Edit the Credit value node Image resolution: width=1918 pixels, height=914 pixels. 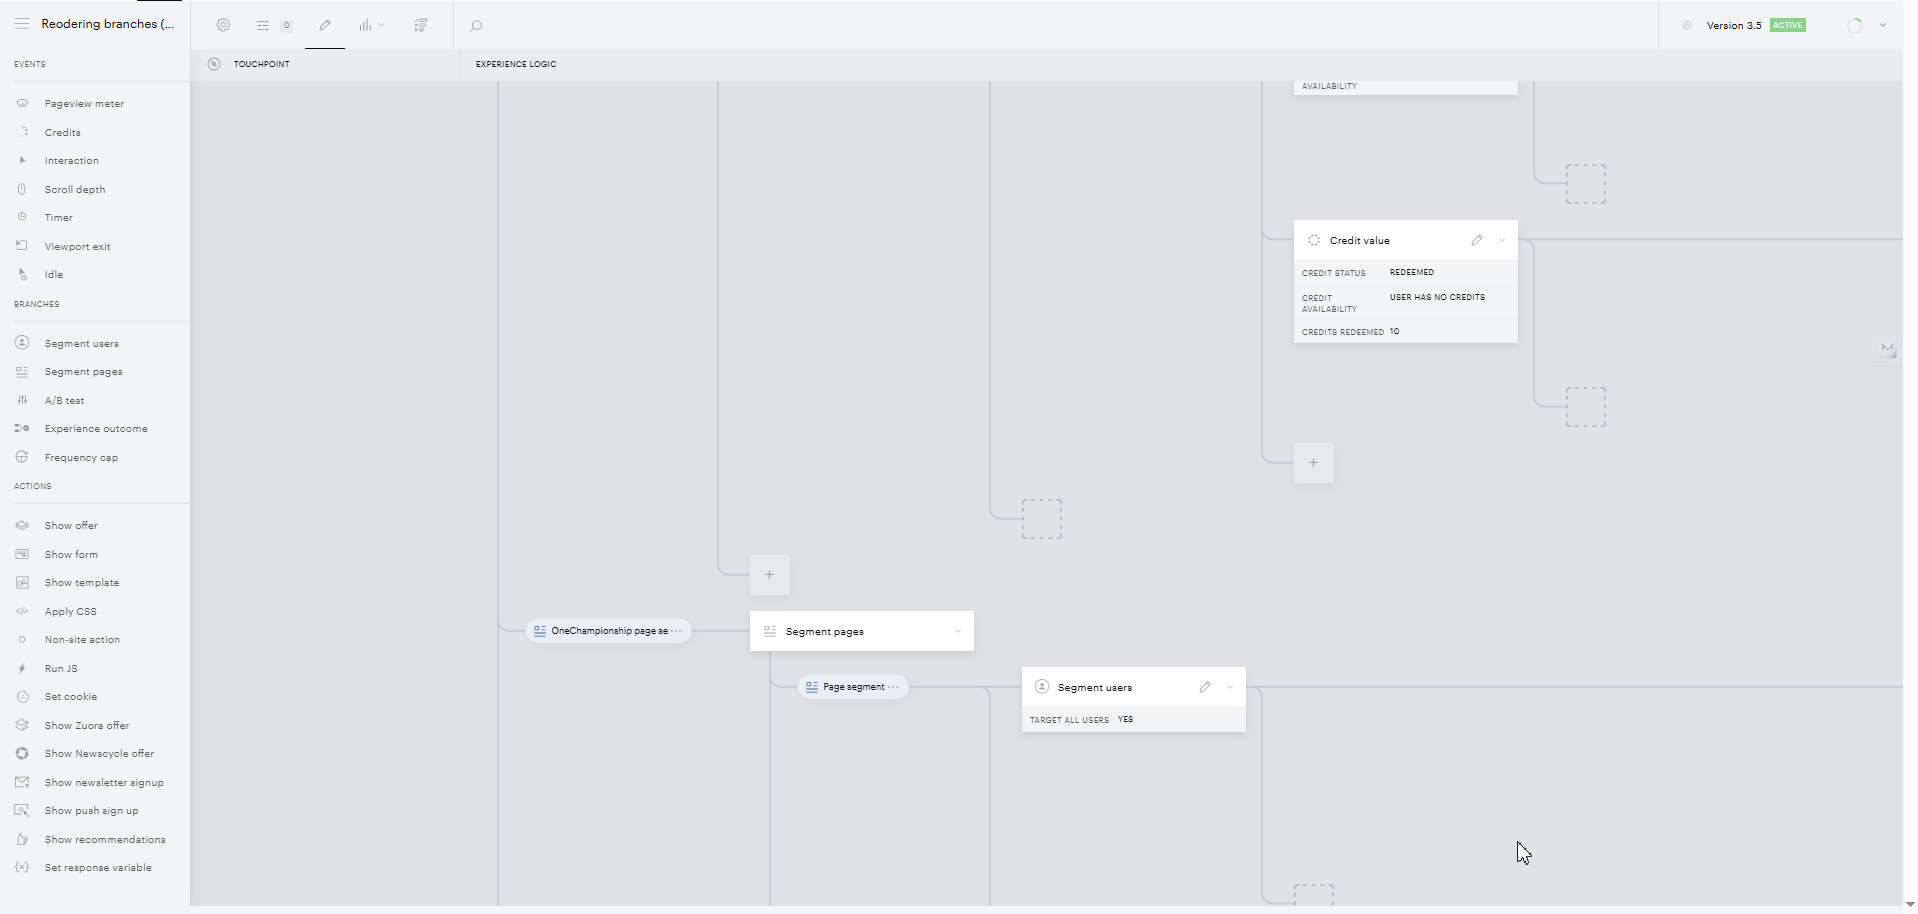1477,240
